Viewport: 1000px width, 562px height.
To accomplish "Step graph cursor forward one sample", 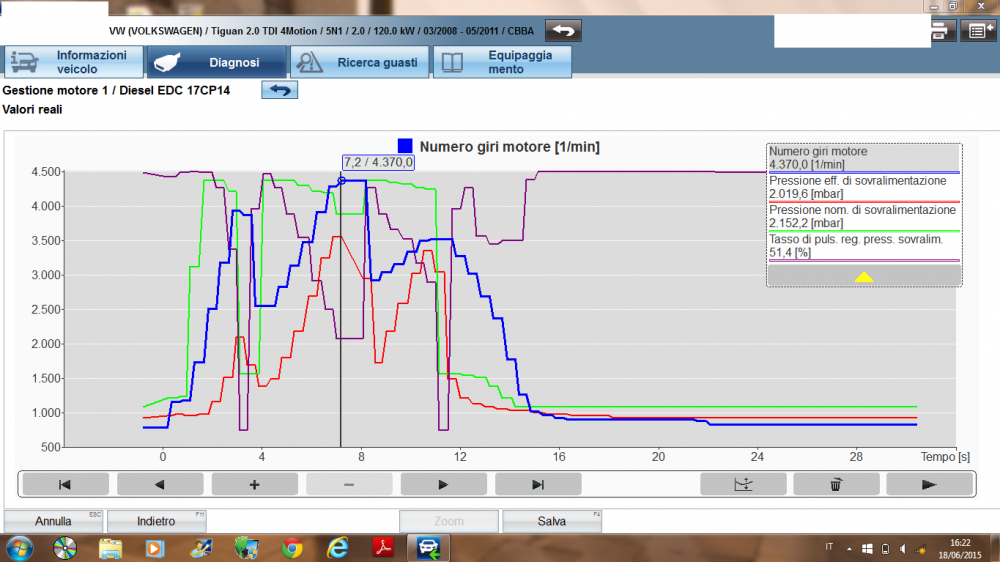I will tap(443, 484).
